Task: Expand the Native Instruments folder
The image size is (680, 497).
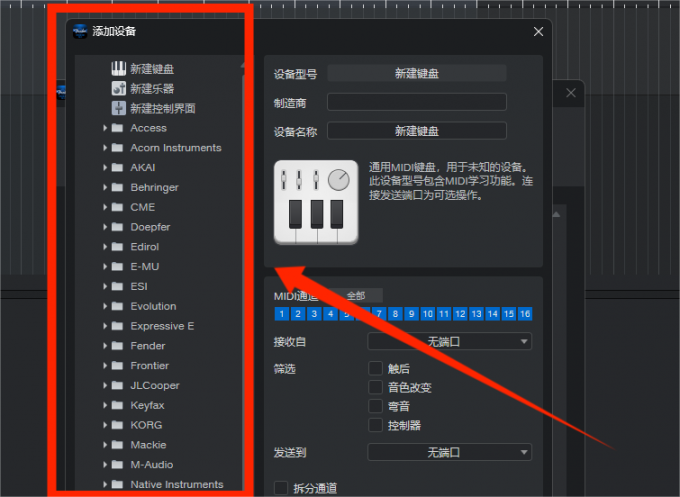Action: point(105,484)
